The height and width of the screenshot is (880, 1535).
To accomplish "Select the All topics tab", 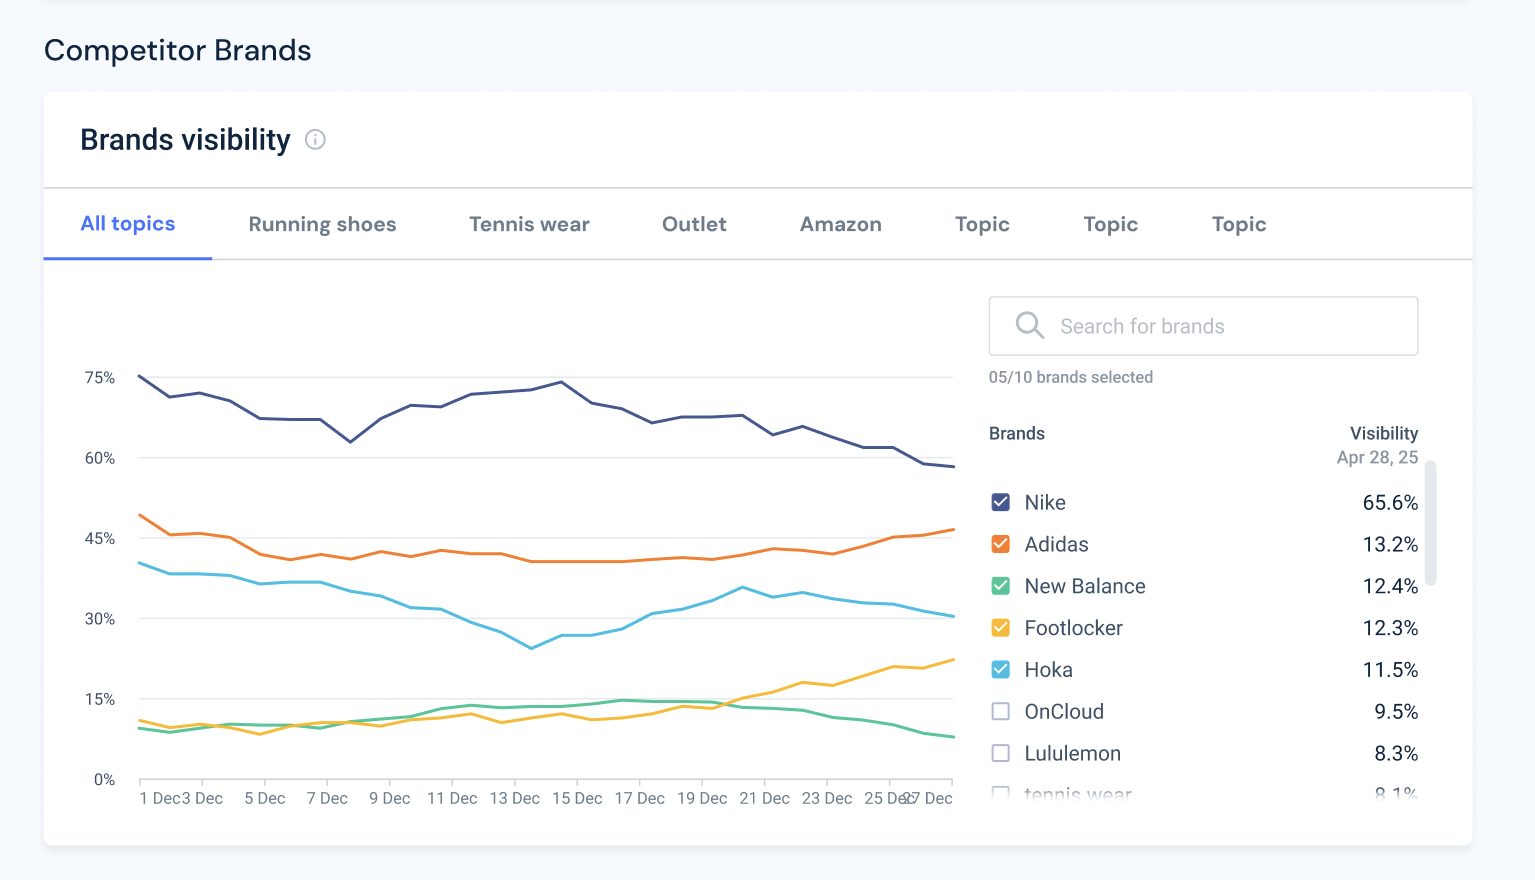I will [127, 224].
